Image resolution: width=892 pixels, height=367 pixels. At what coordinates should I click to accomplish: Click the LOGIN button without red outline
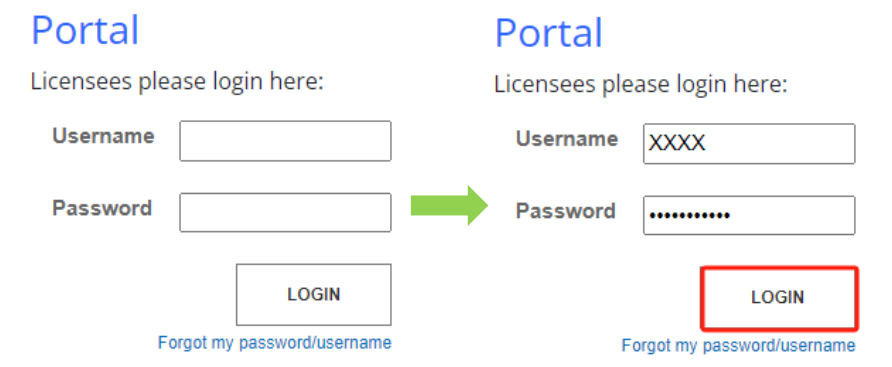click(x=314, y=294)
